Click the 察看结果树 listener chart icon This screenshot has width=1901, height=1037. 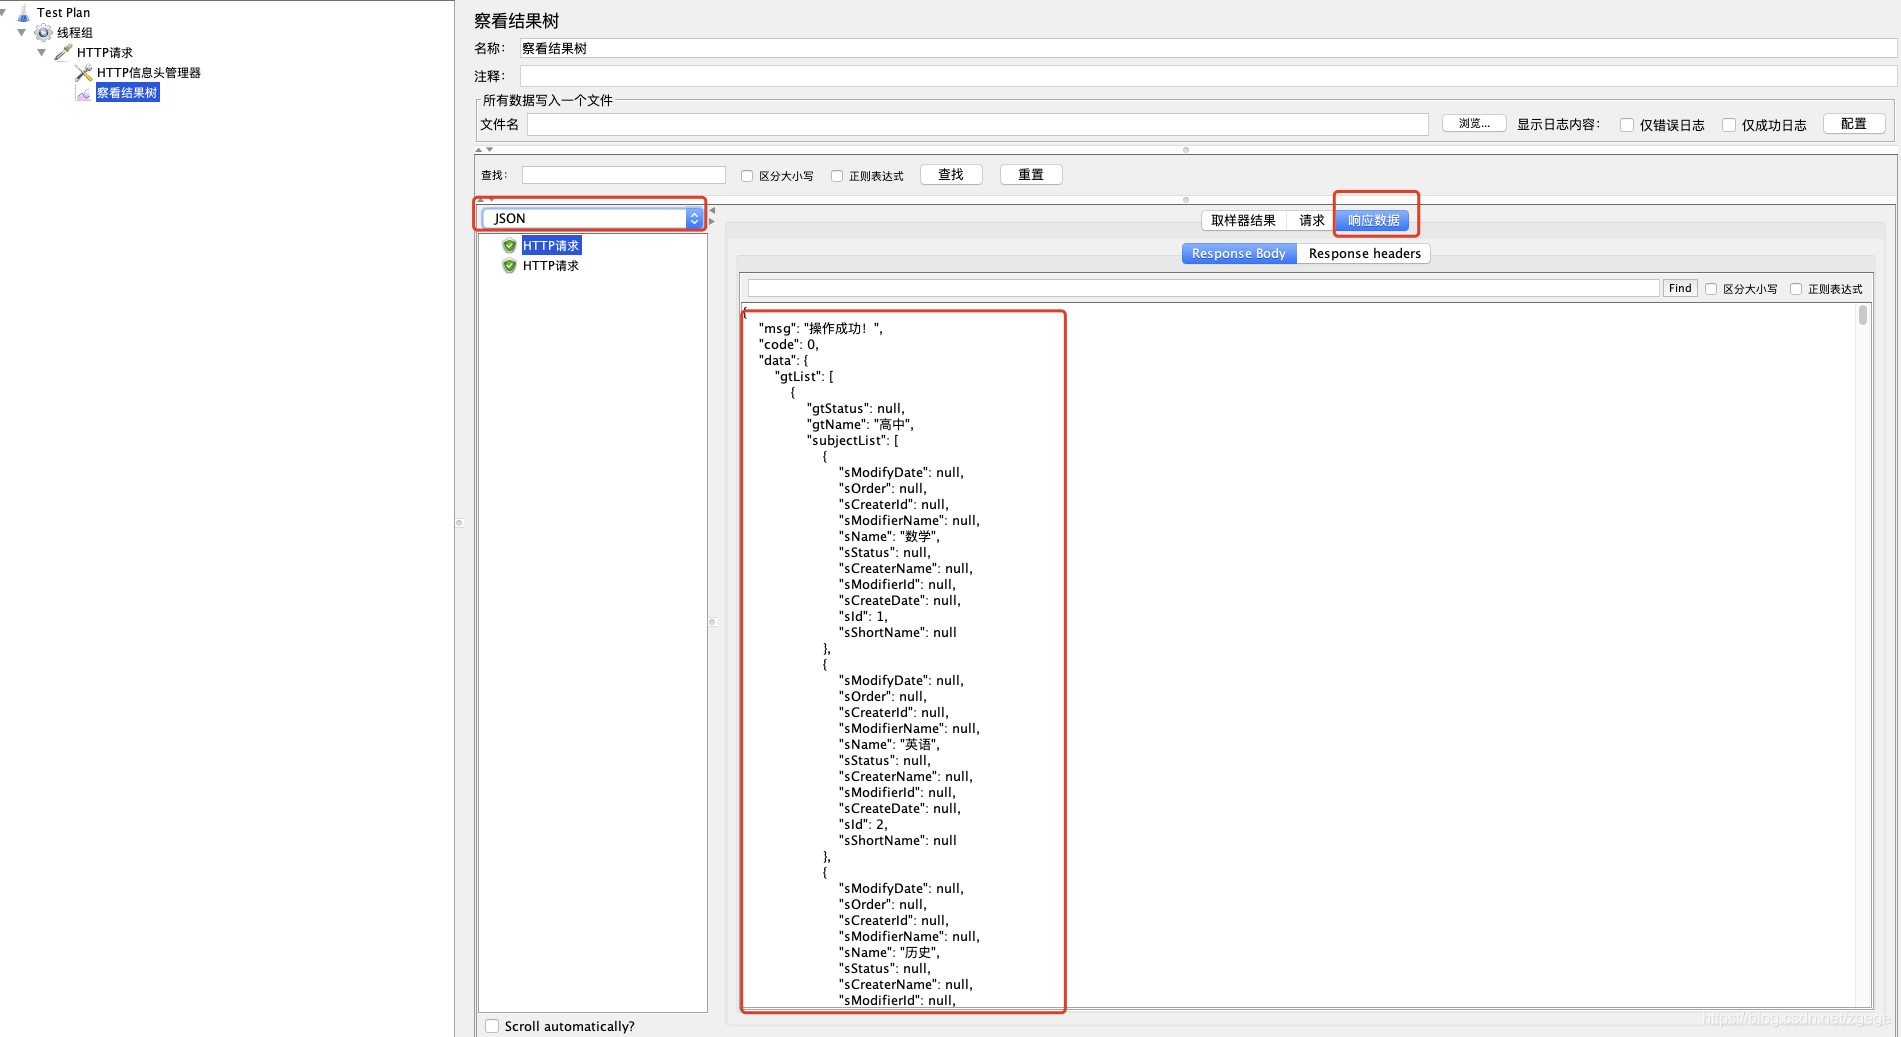point(84,93)
